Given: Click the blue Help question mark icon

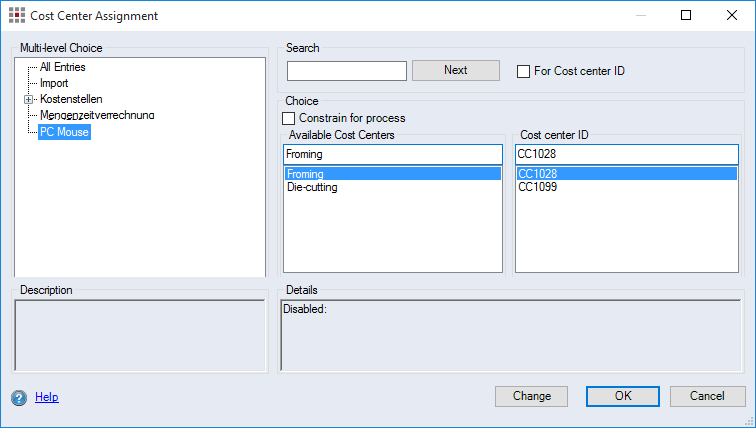Looking at the screenshot, I should tap(19, 397).
